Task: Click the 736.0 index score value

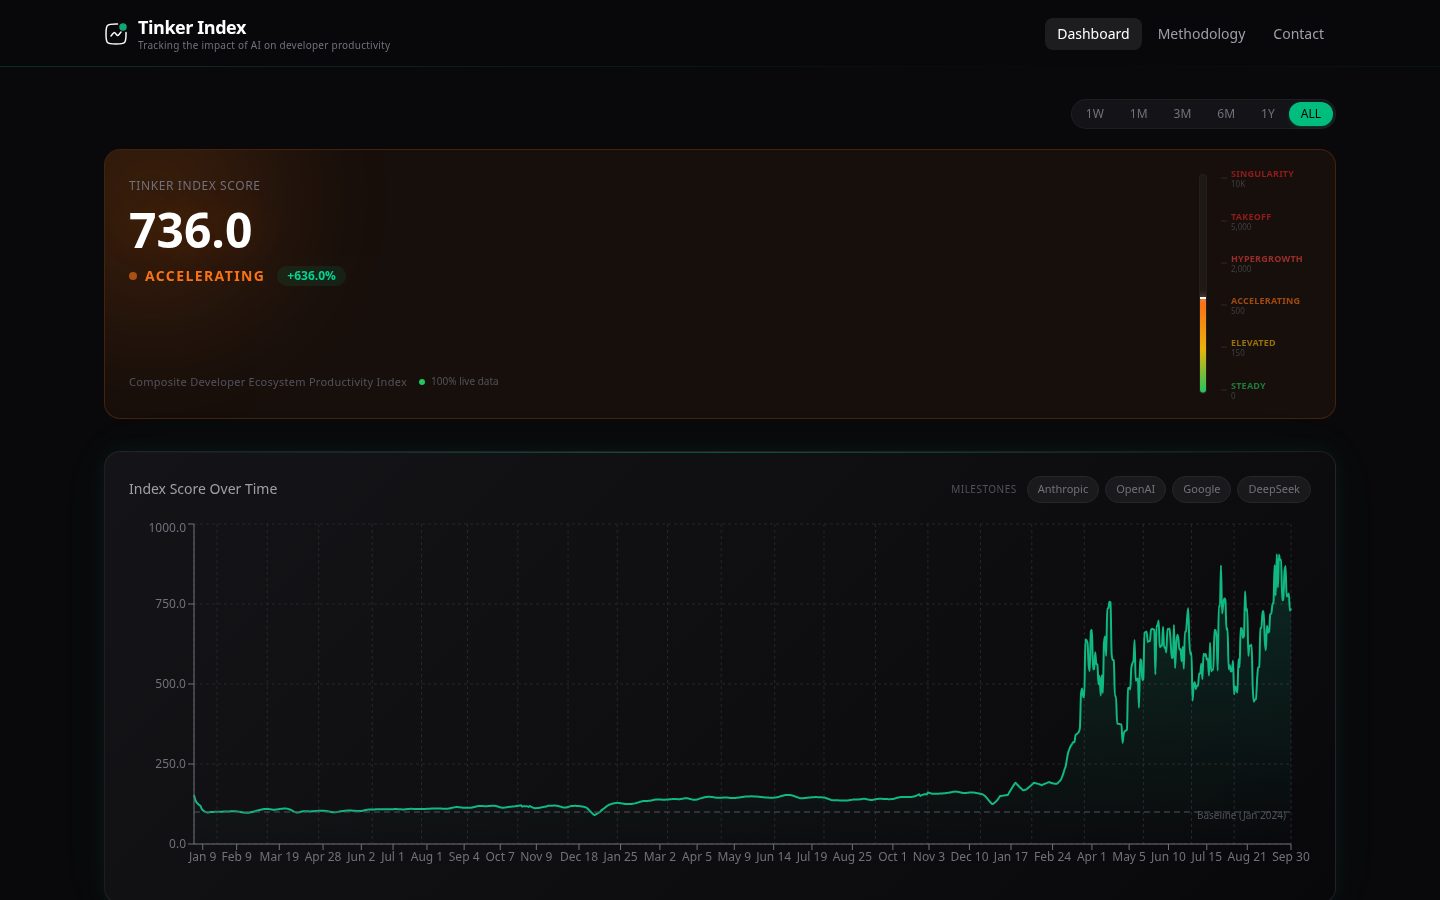Action: (x=191, y=231)
